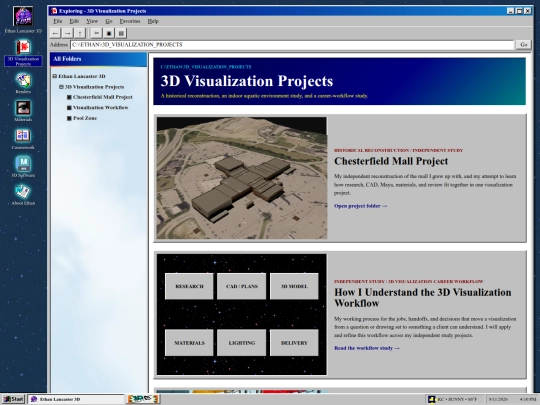Click the Read the workflow study link
The image size is (540, 405).
click(367, 348)
